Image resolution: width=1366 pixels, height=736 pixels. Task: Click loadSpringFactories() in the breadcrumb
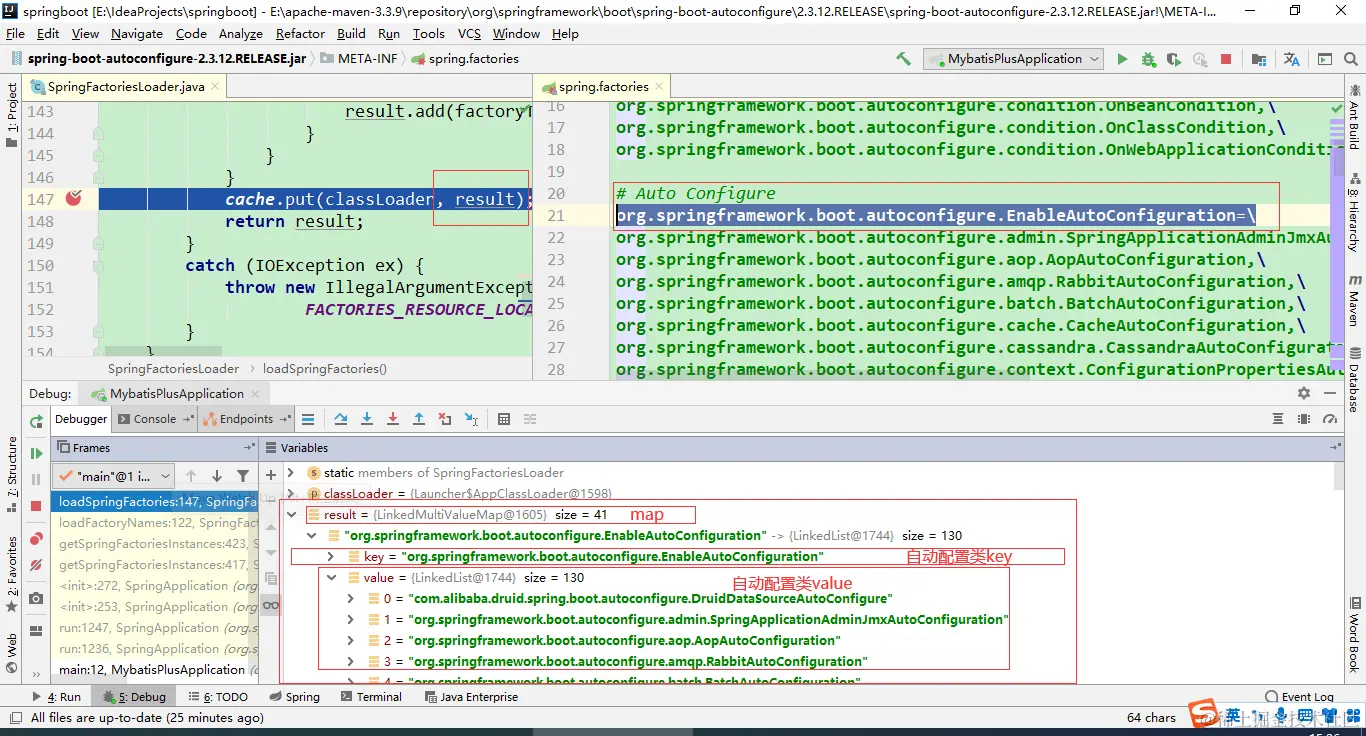coord(324,369)
